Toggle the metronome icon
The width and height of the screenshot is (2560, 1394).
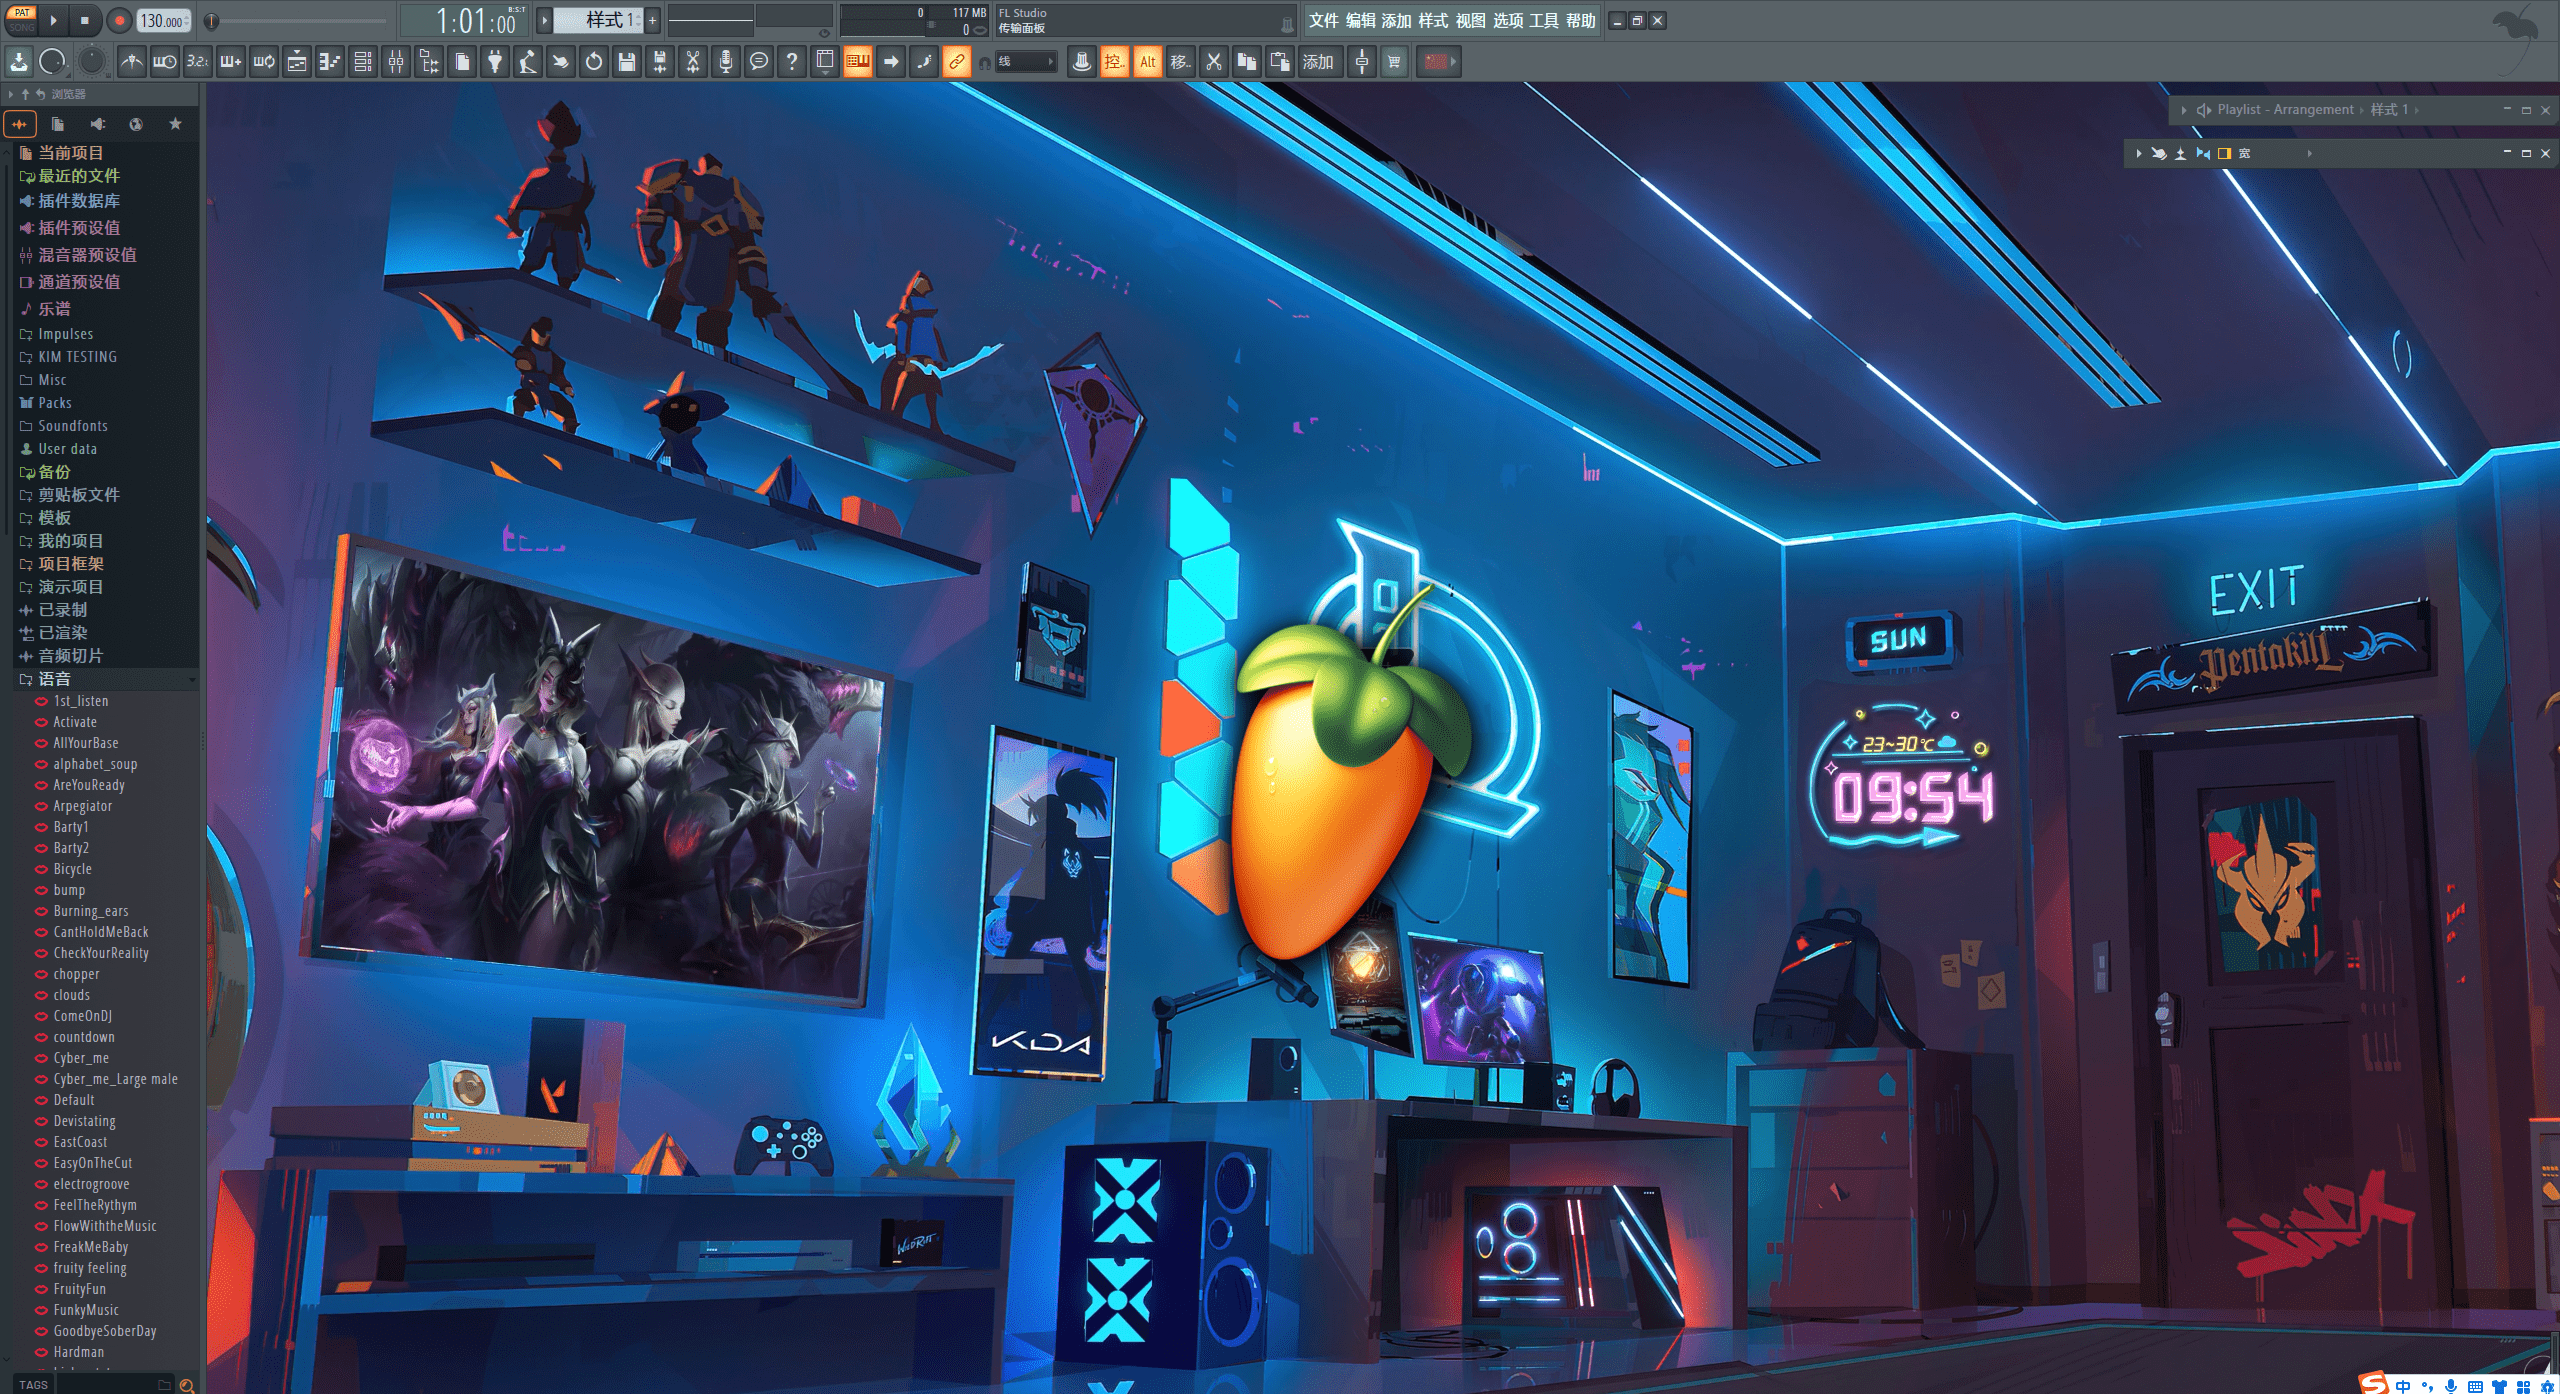point(132,62)
